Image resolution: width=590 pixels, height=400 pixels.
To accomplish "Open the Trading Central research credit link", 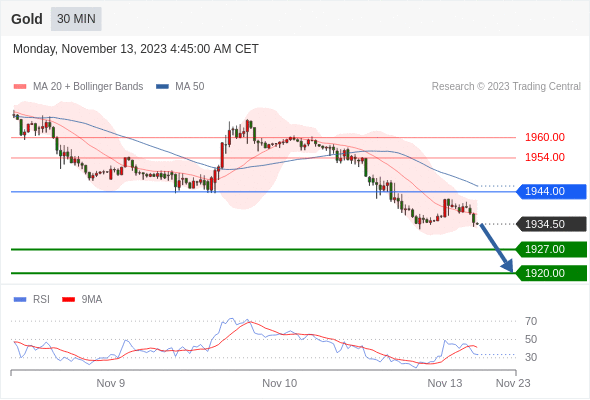I will pyautogui.click(x=506, y=87).
